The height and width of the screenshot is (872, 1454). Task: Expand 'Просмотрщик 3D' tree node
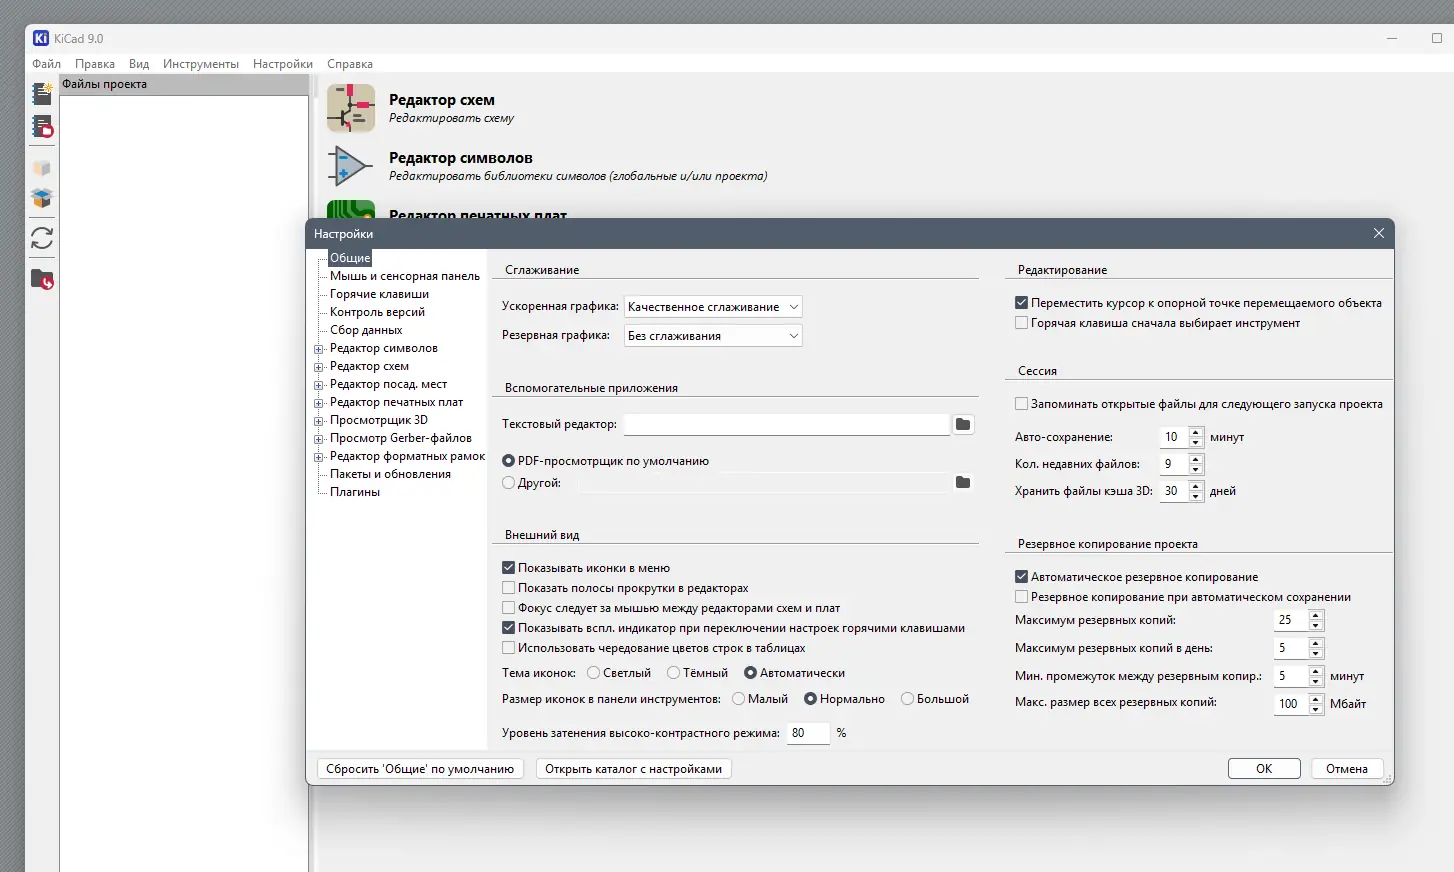tap(319, 421)
